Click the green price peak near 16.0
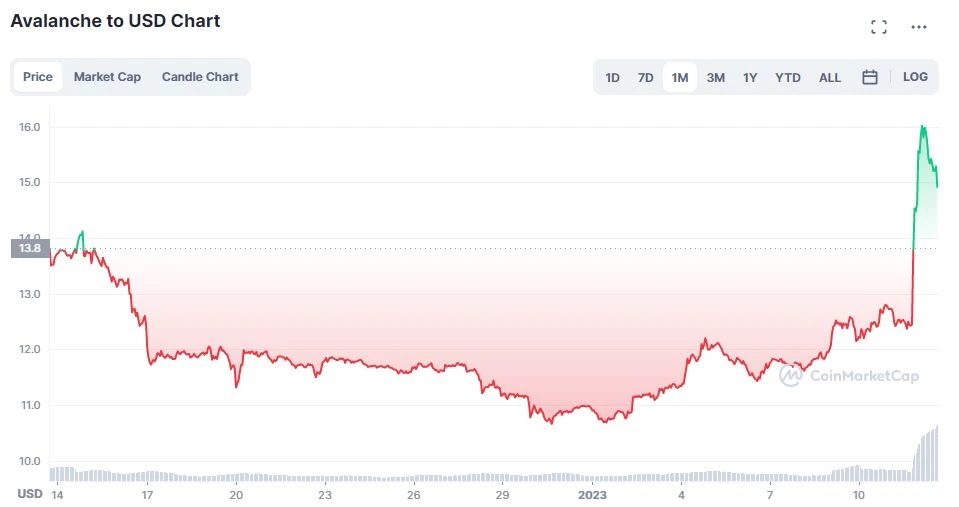This screenshot has width=959, height=507. (922, 128)
